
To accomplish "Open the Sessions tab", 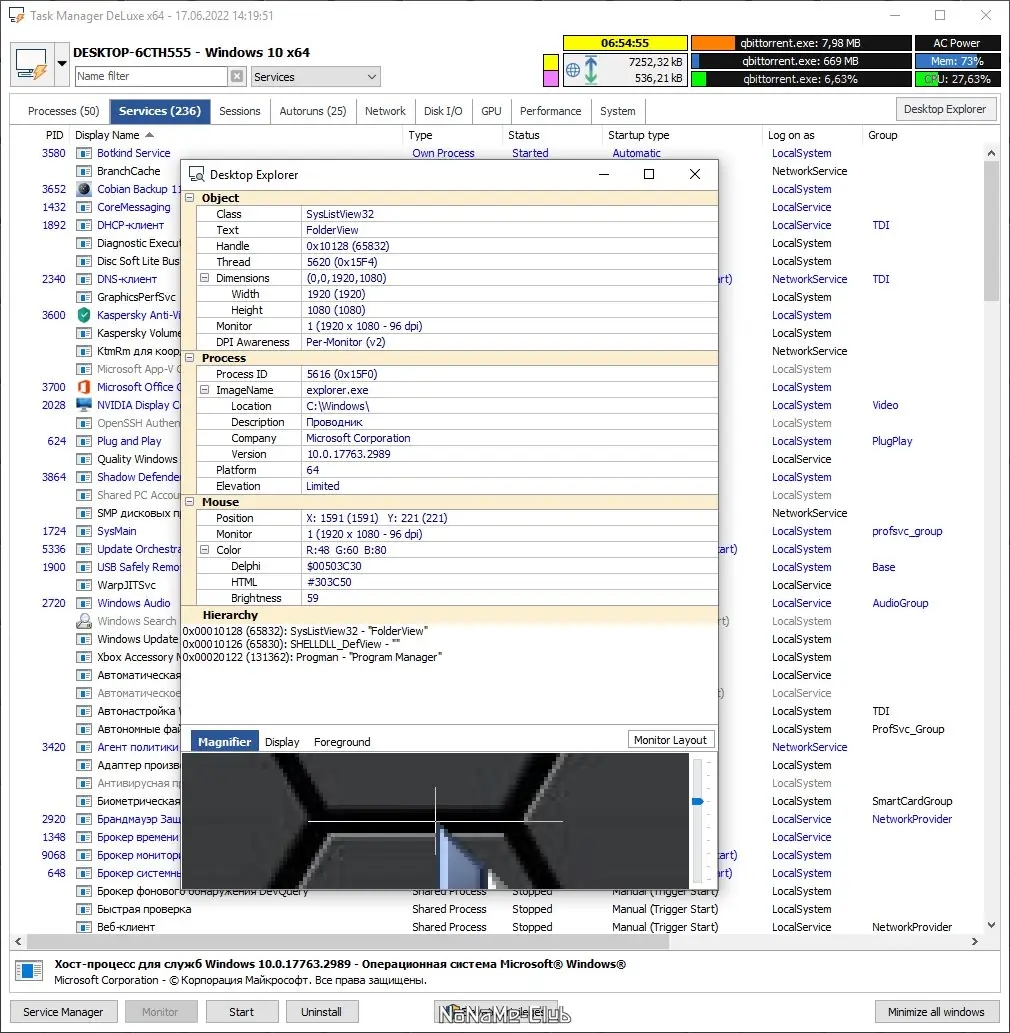I will (x=240, y=111).
